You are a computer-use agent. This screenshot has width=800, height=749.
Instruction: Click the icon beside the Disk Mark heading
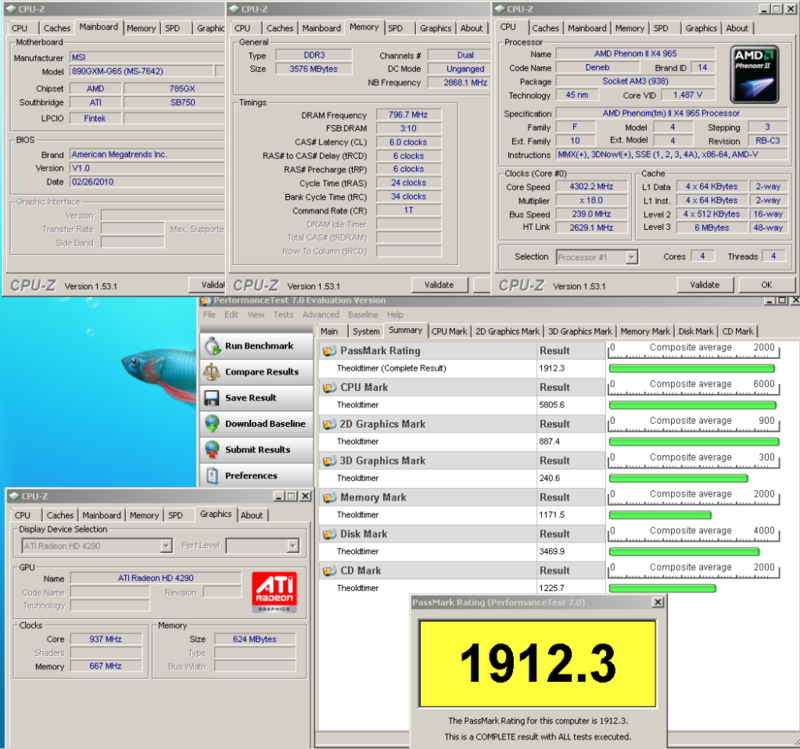tap(329, 534)
